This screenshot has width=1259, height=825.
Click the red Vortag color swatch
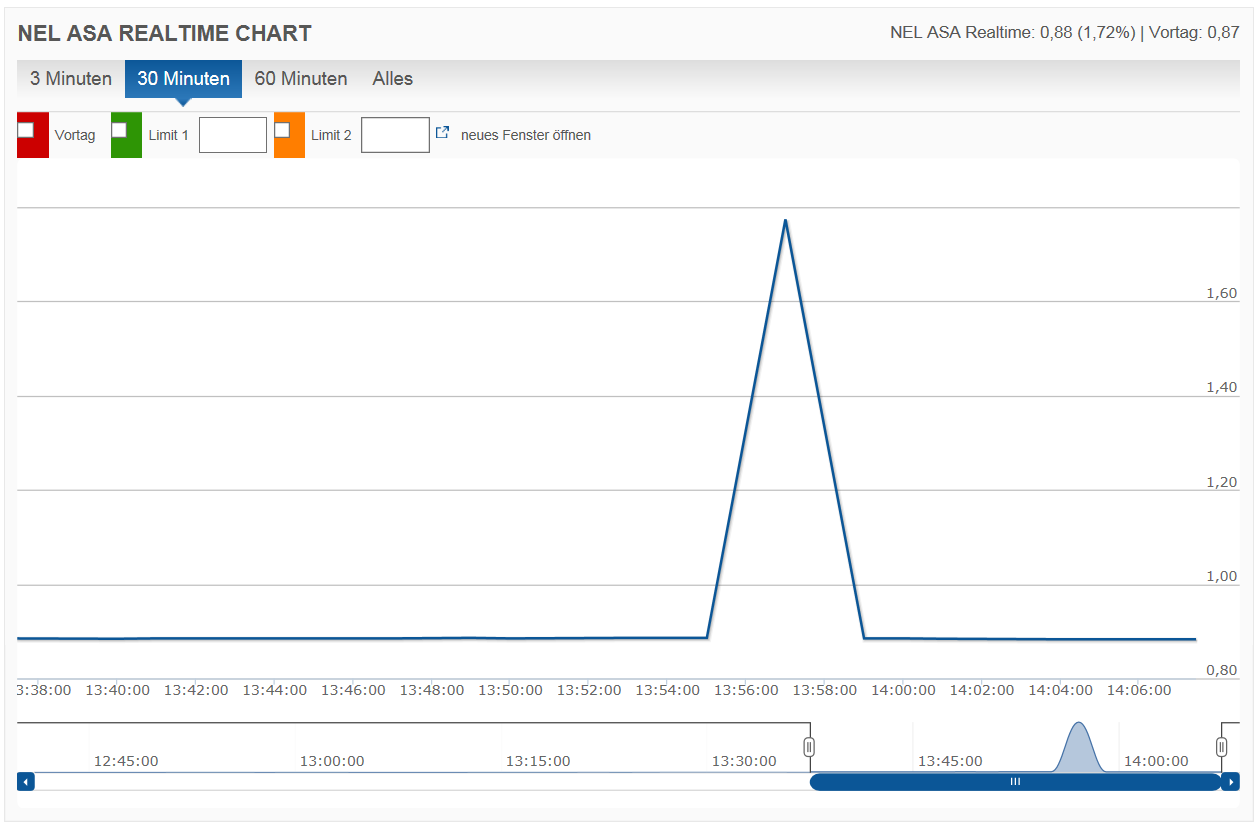pos(33,135)
